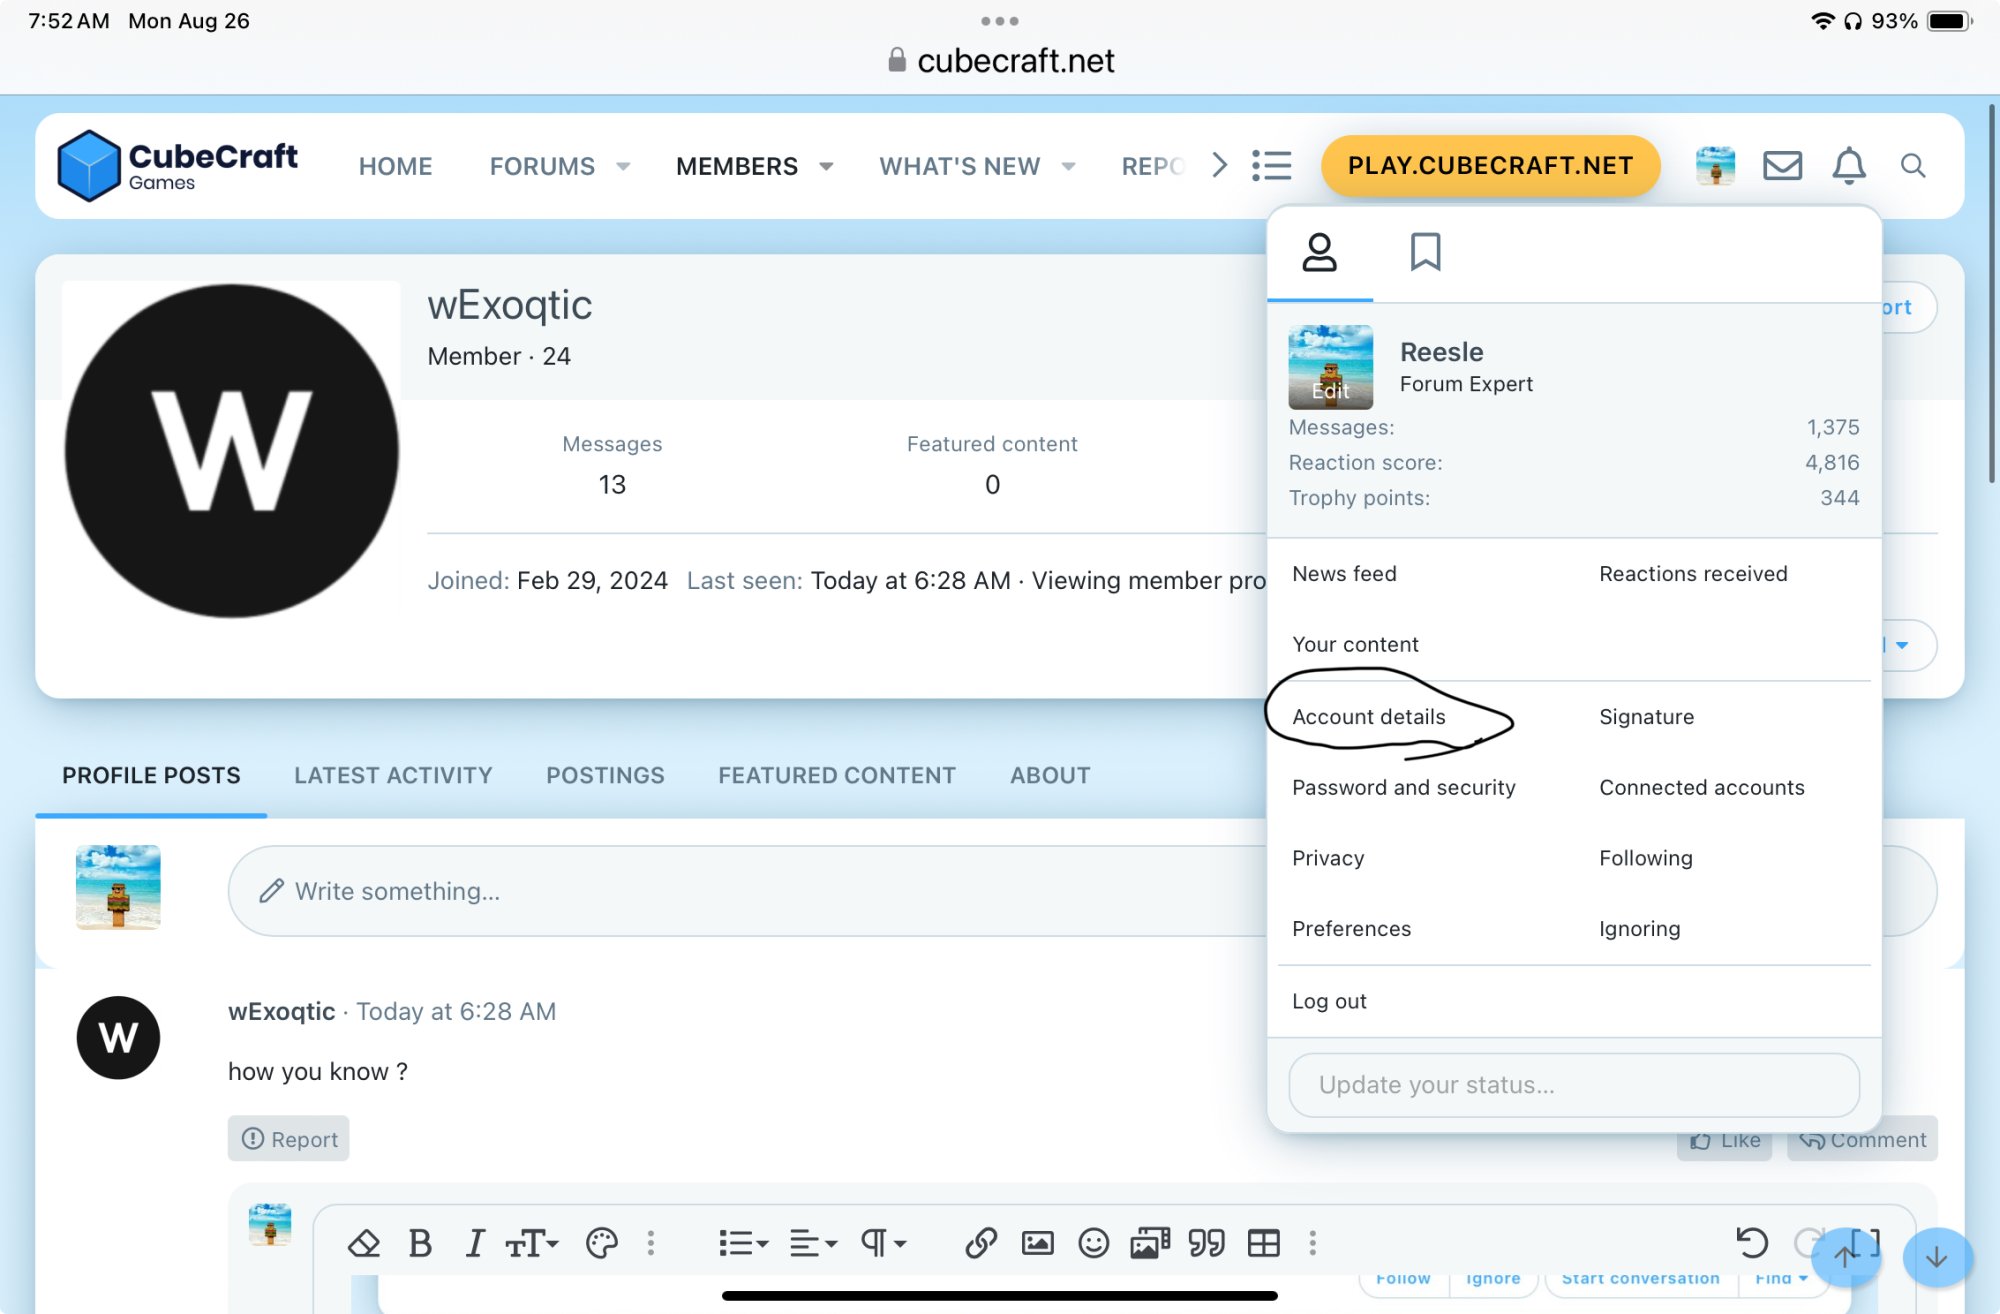Image resolution: width=2000 pixels, height=1314 pixels.
Task: Expand the Forums dropdown arrow
Action: click(x=623, y=166)
